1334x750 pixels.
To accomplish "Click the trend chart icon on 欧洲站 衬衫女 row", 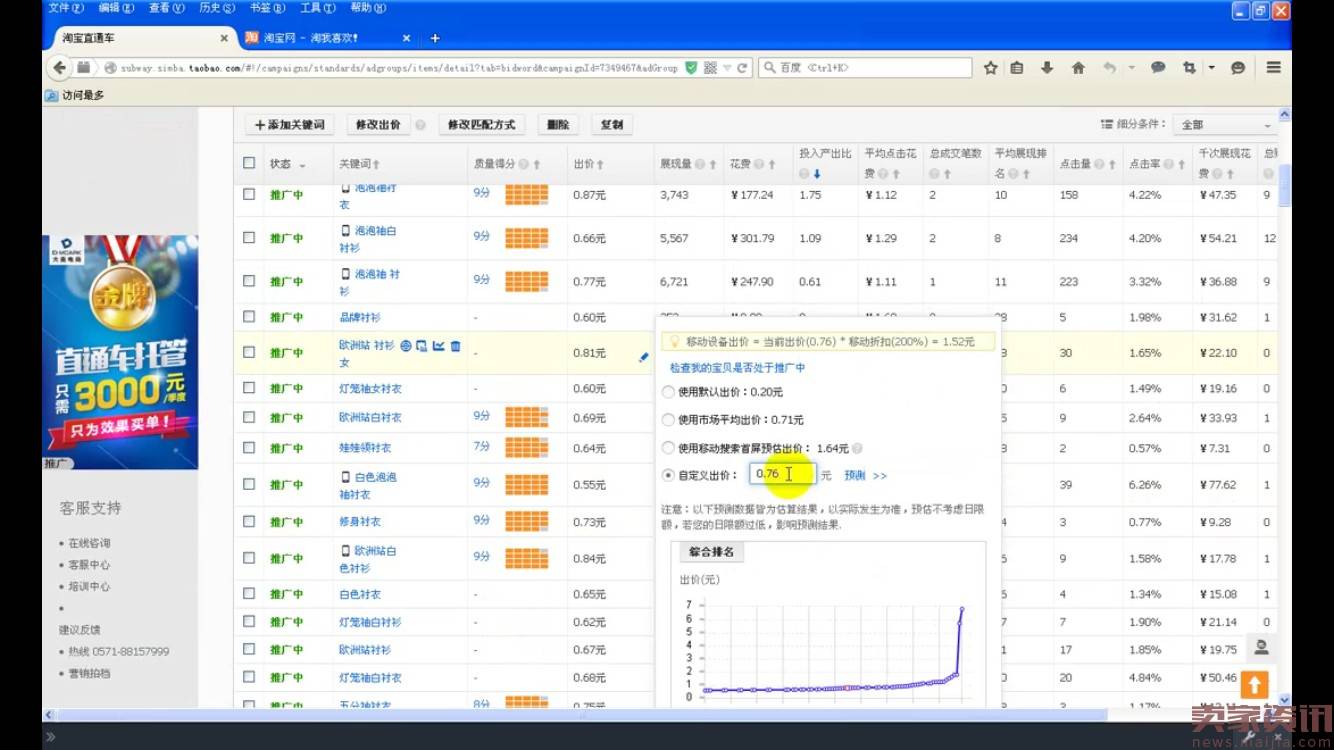I will pyautogui.click(x=438, y=346).
